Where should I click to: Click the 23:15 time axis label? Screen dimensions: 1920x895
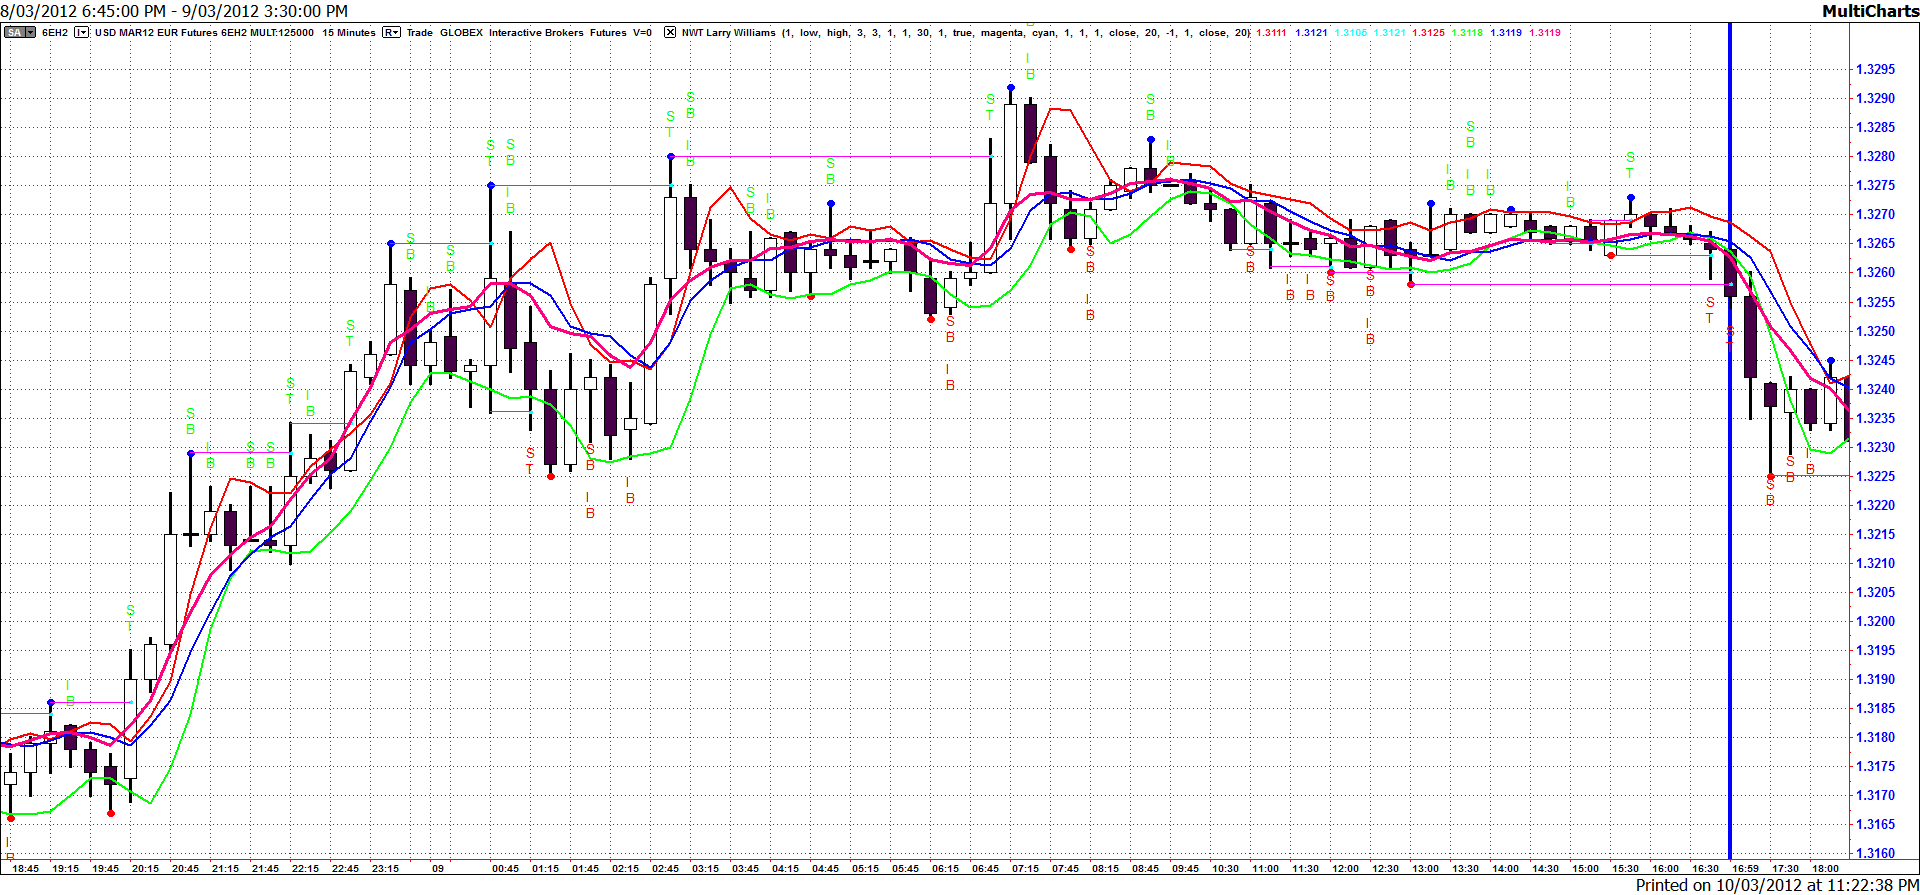tap(385, 868)
